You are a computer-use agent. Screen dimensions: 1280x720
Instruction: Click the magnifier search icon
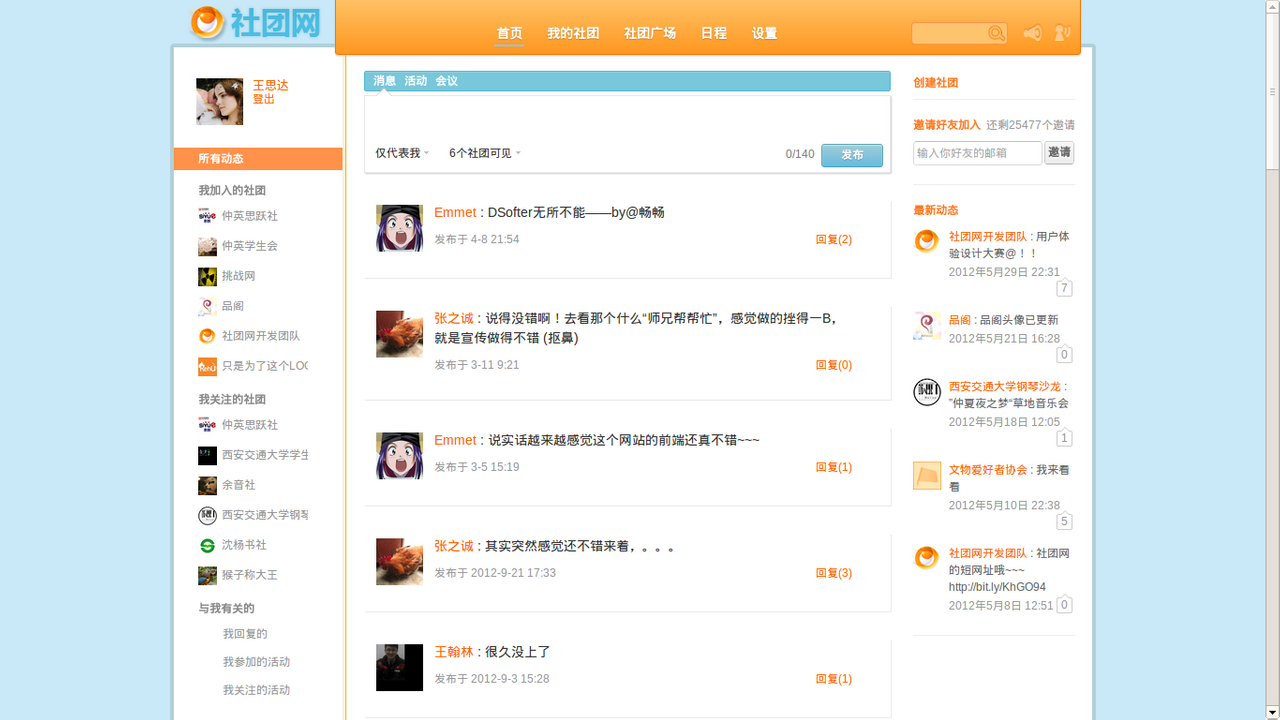996,34
